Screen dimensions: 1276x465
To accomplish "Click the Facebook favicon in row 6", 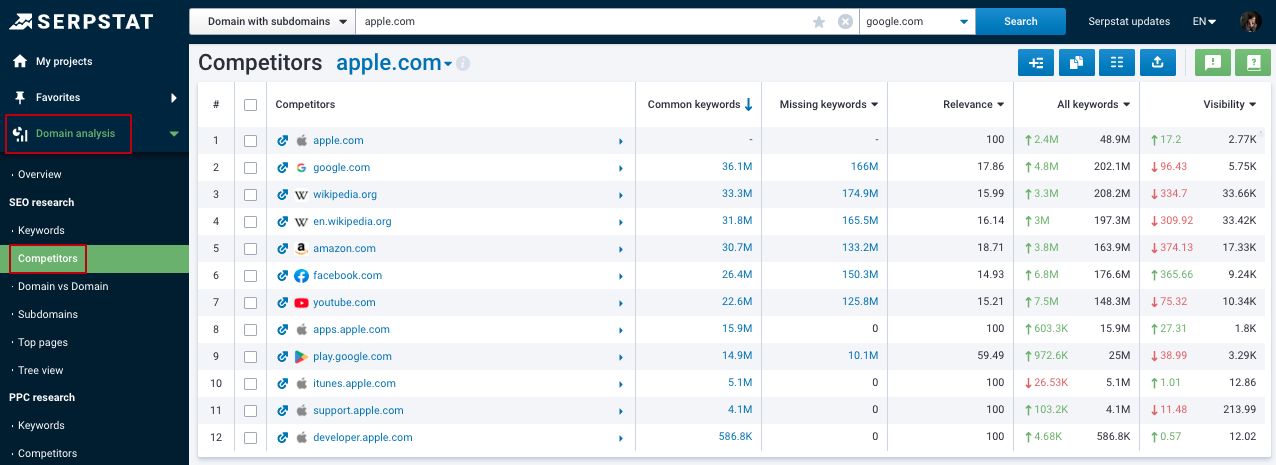I will [301, 276].
